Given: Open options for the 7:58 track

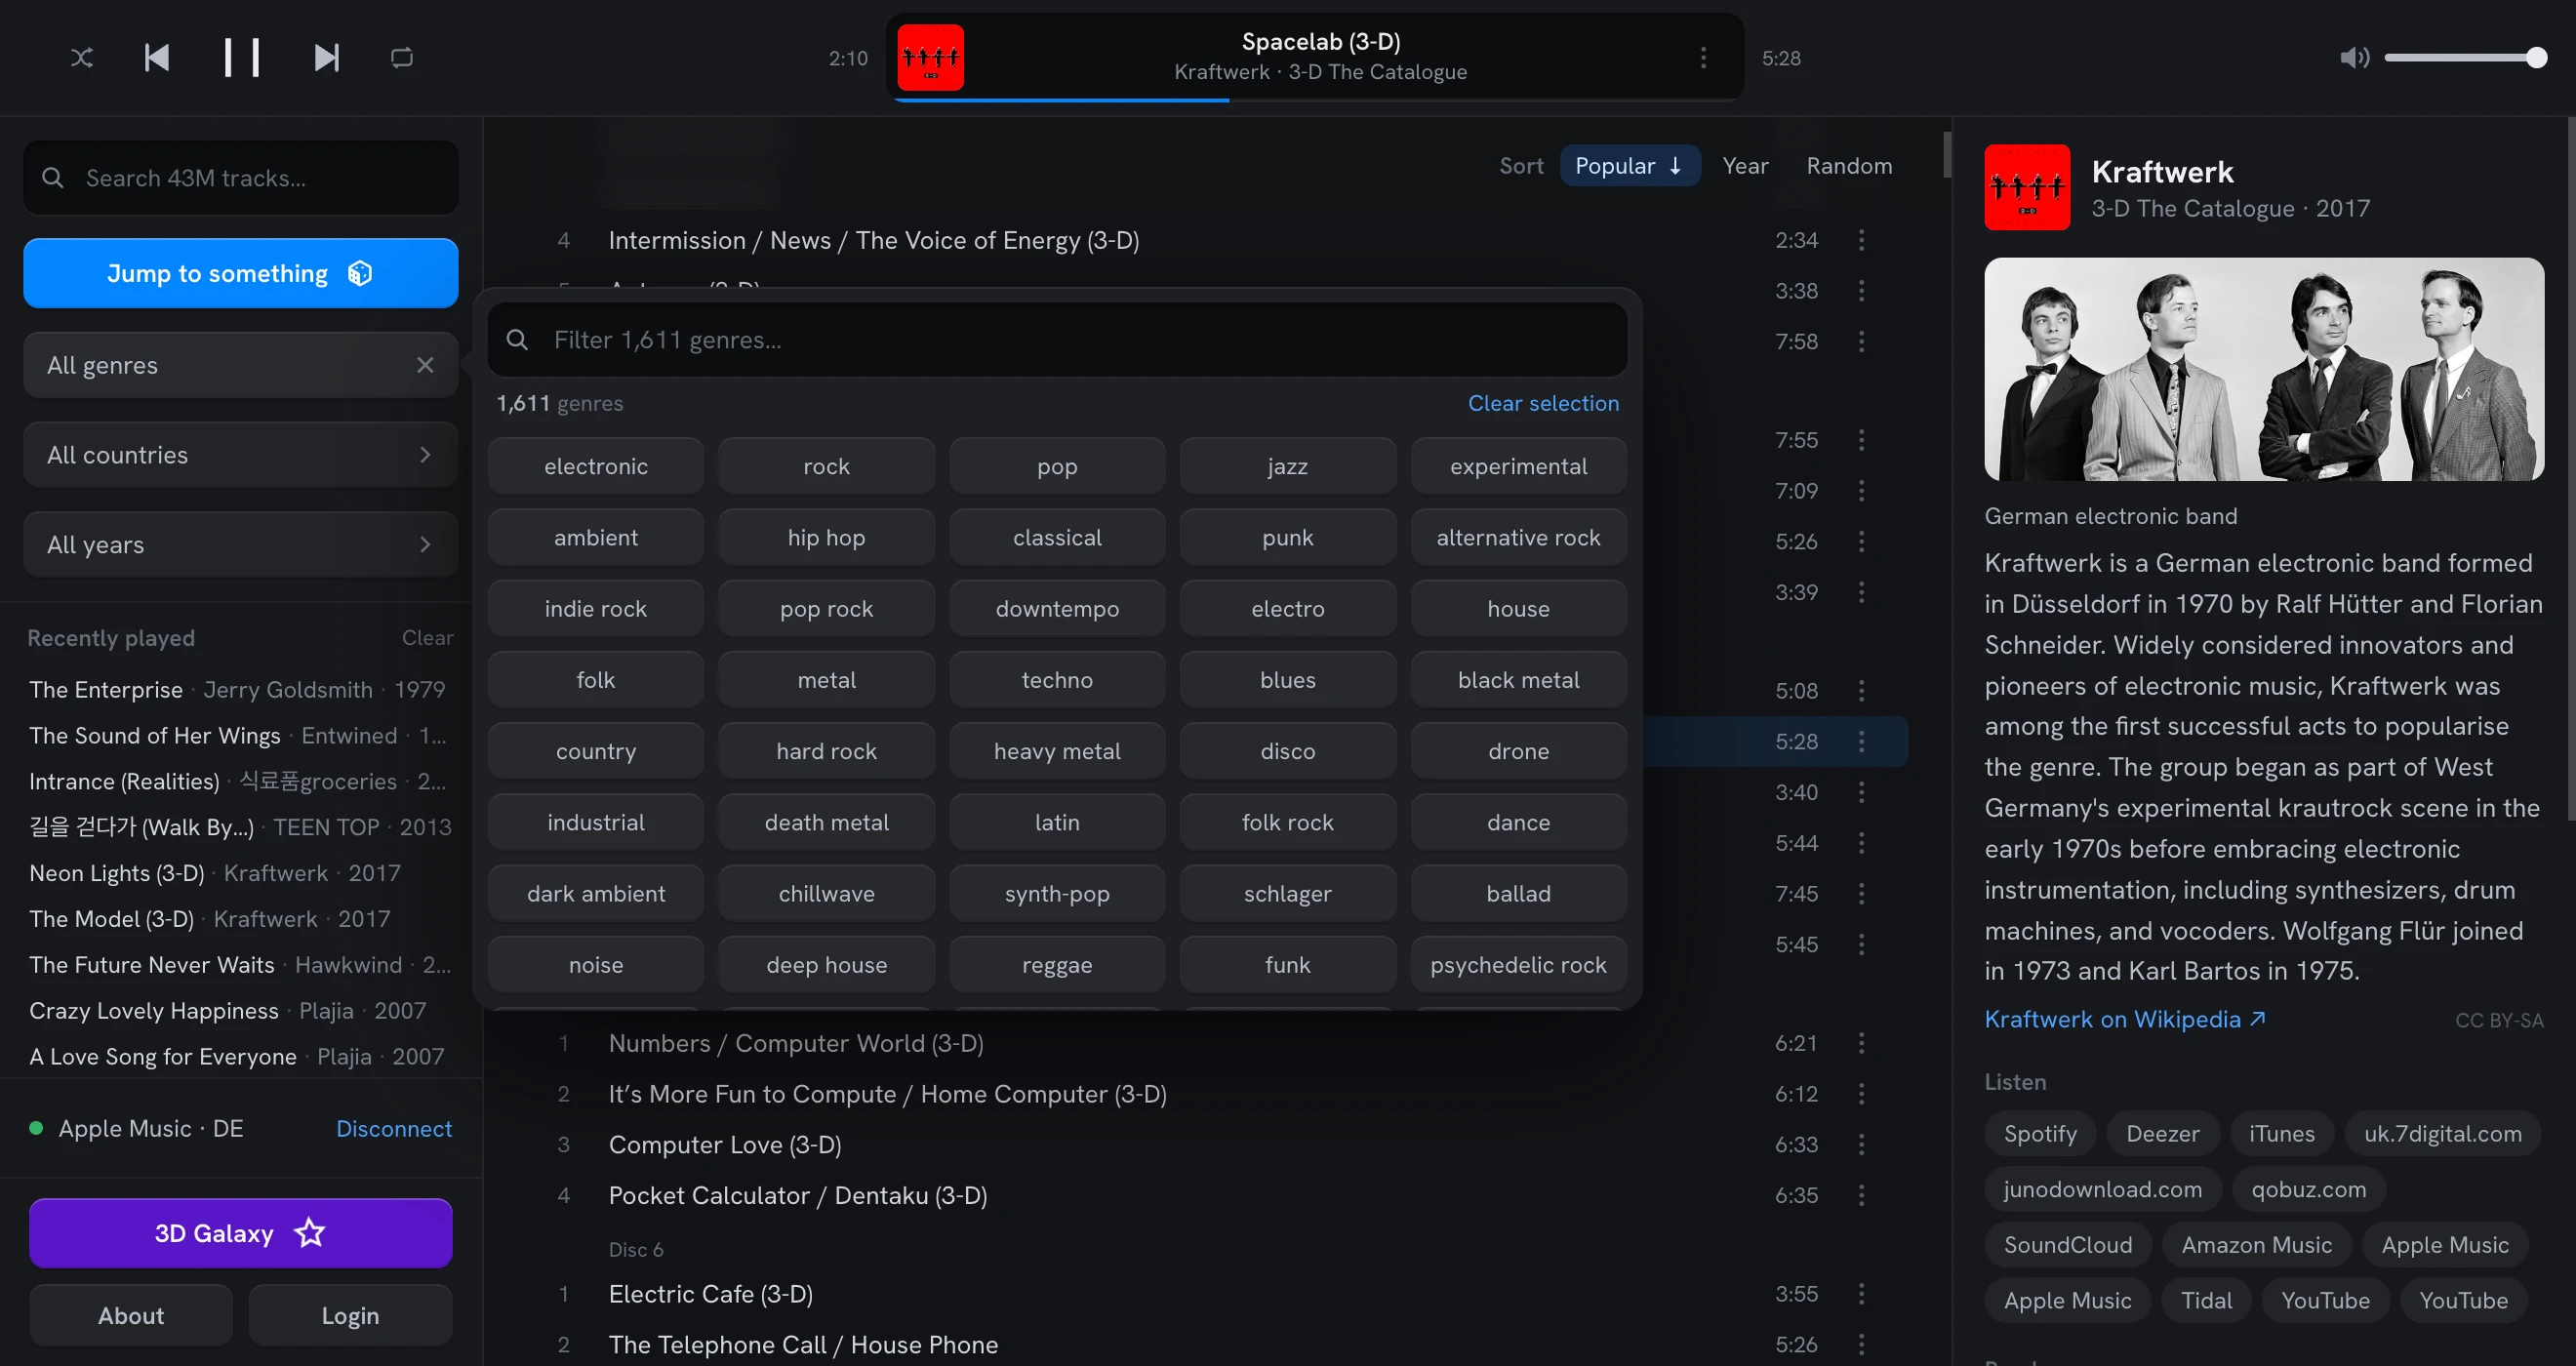Looking at the screenshot, I should 1861,341.
